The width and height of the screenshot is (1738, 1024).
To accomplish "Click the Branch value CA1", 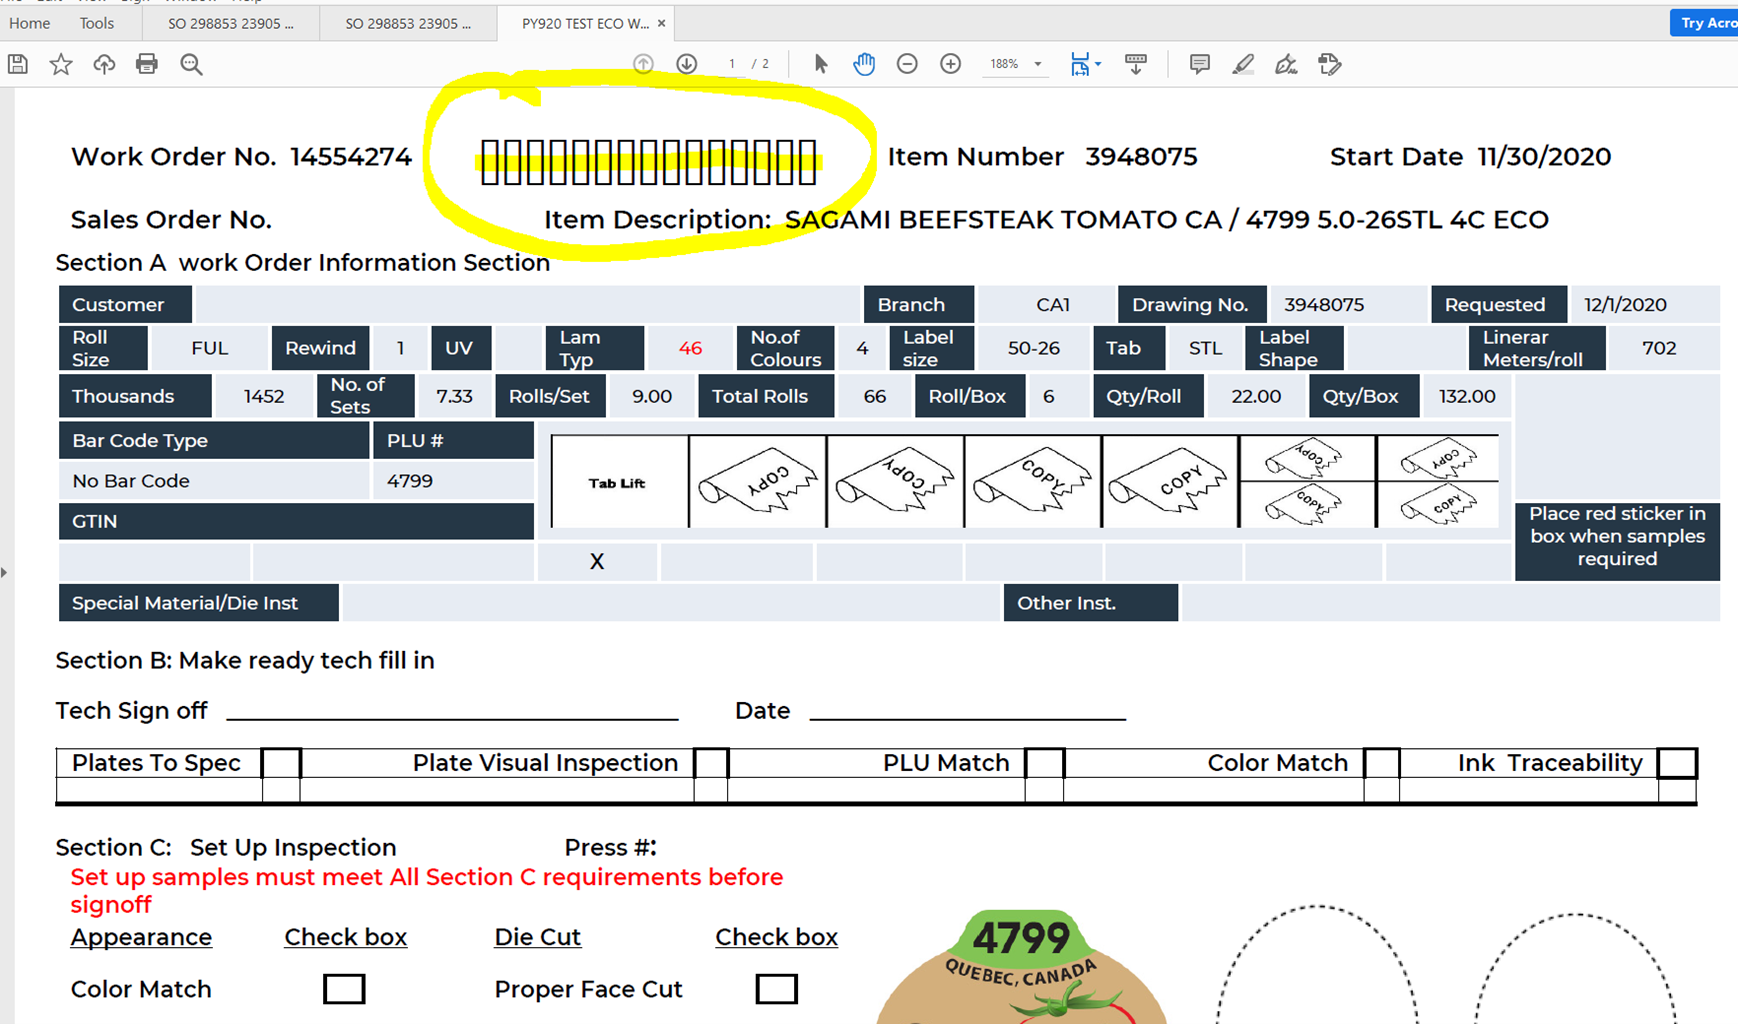I will 1053,305.
